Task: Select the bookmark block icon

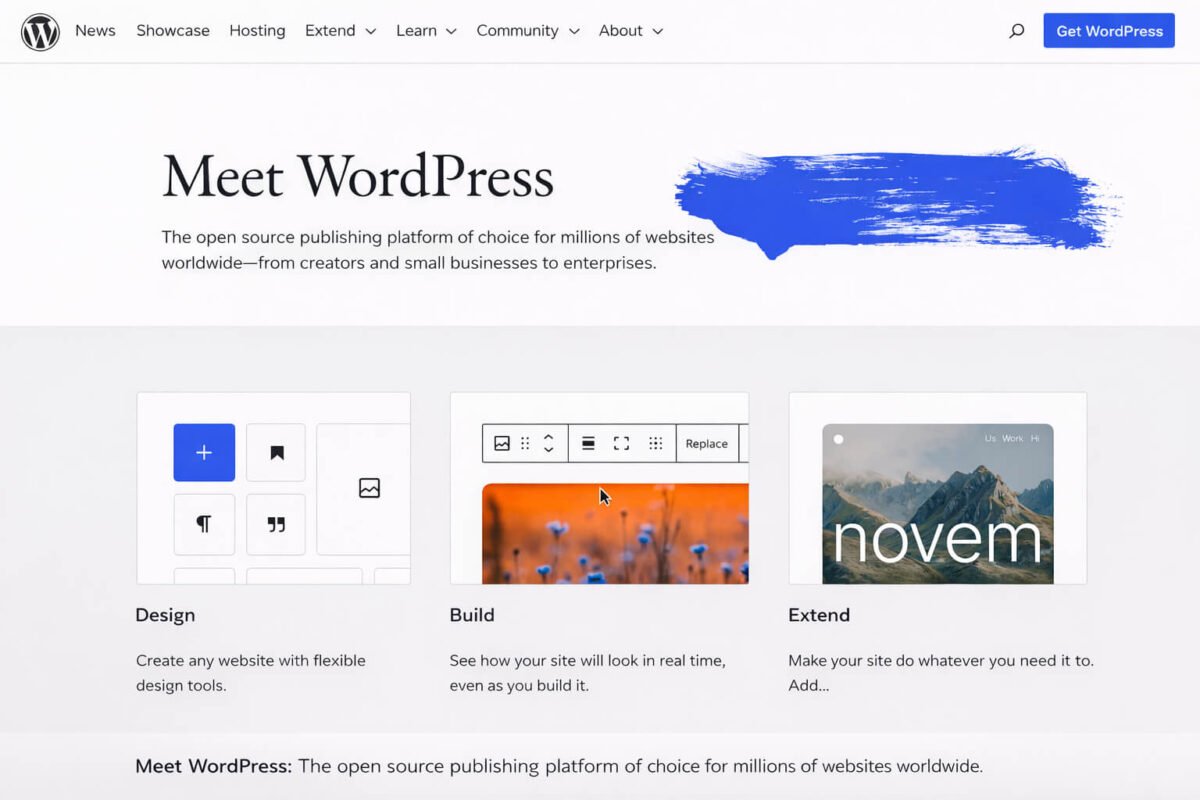Action: click(276, 452)
